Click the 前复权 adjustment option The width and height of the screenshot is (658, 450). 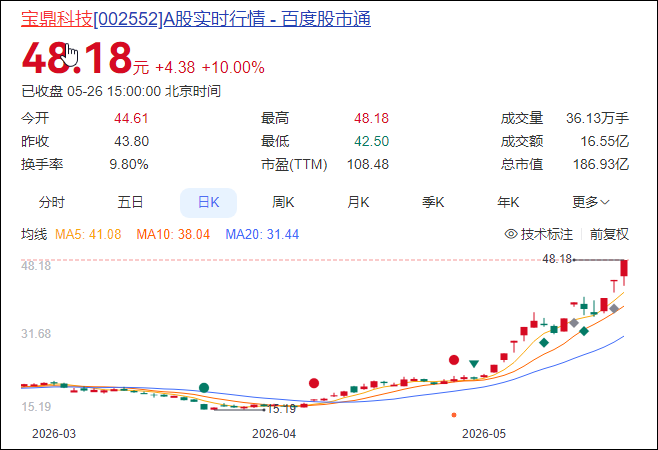tap(609, 234)
